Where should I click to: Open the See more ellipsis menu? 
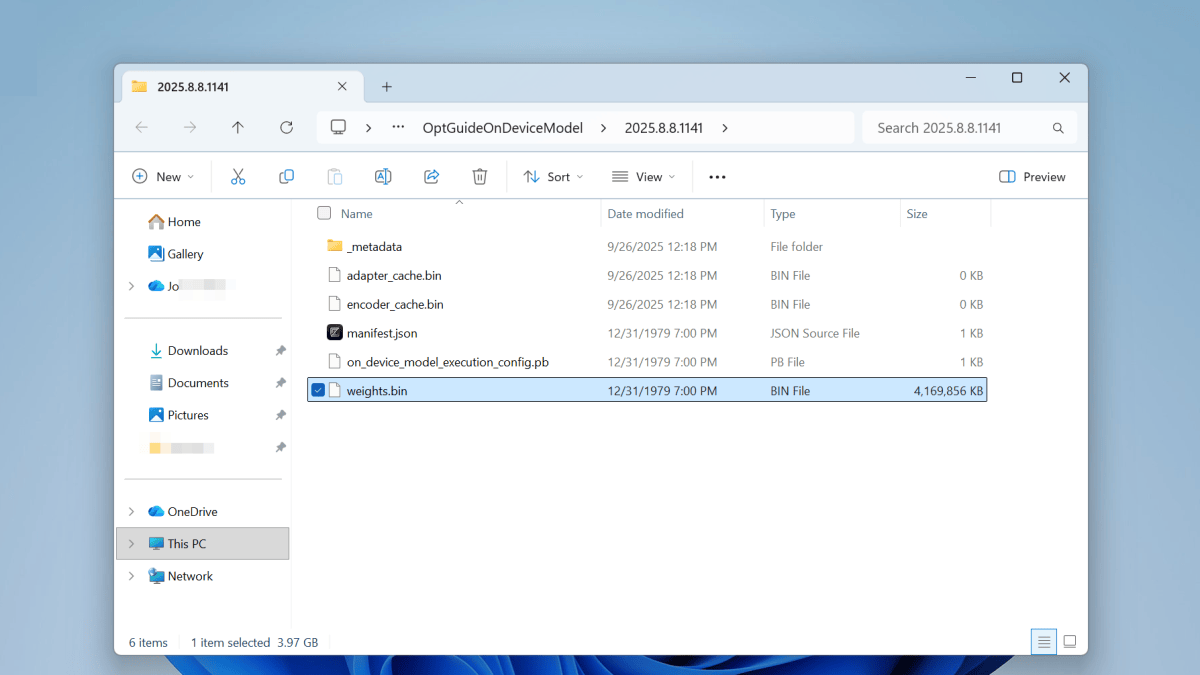(x=717, y=177)
